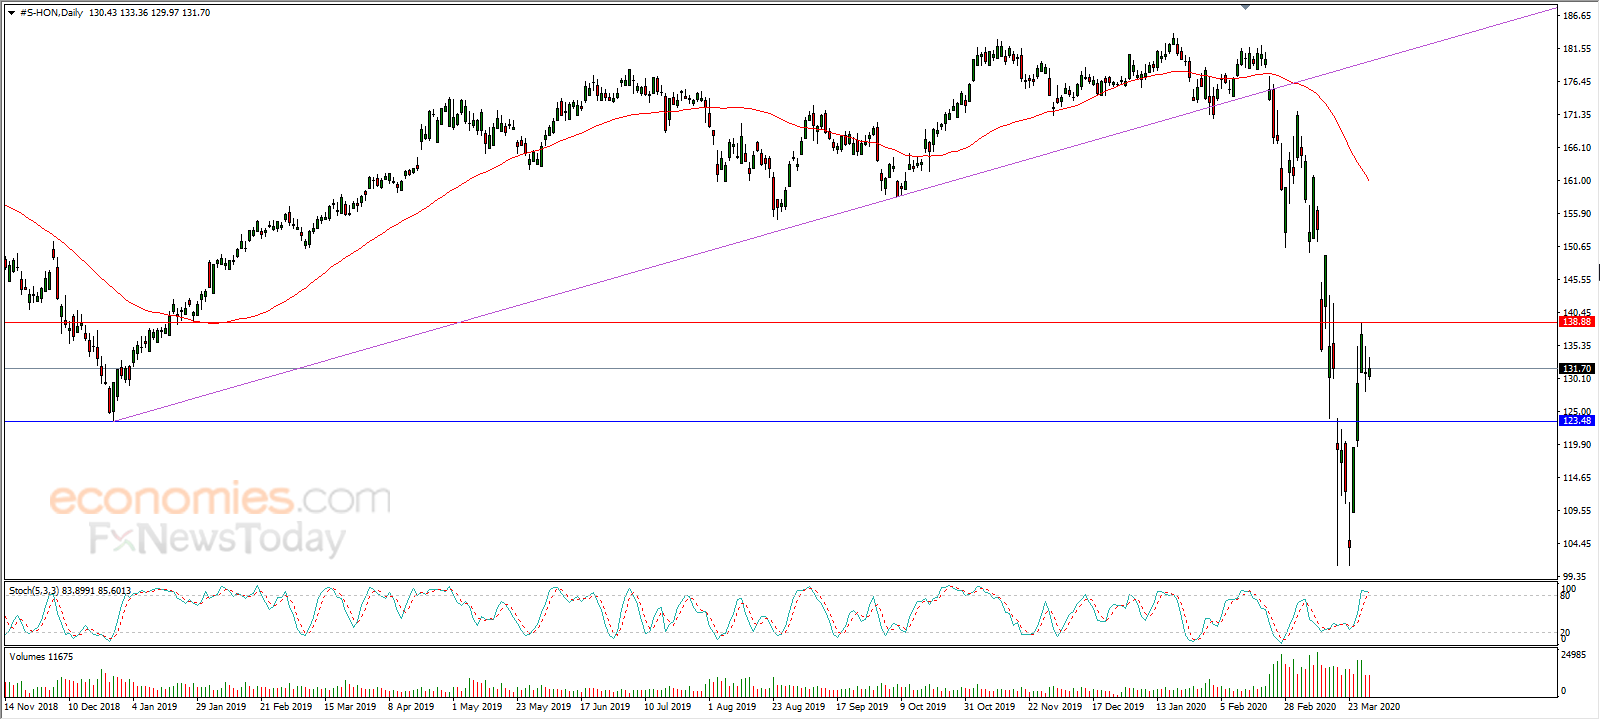Click the chart shift triangle marker at top
Image resolution: width=1600 pixels, height=720 pixels.
tap(1245, 7)
